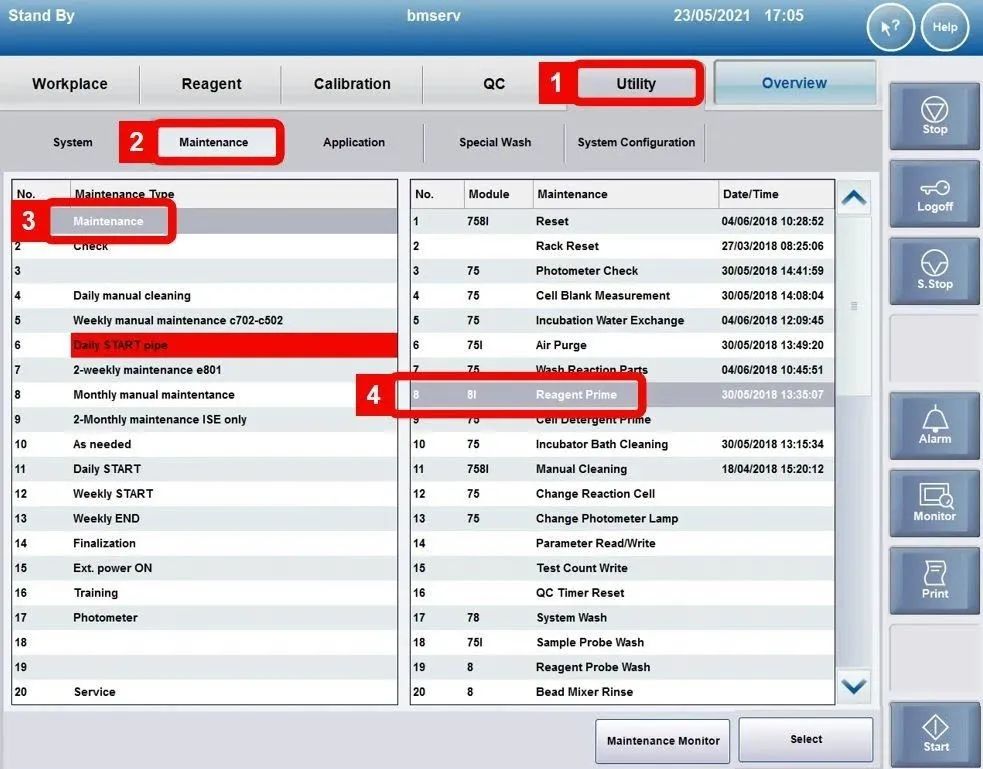983x769 pixels.
Task: Click the Maintenance Monitor button
Action: click(663, 741)
